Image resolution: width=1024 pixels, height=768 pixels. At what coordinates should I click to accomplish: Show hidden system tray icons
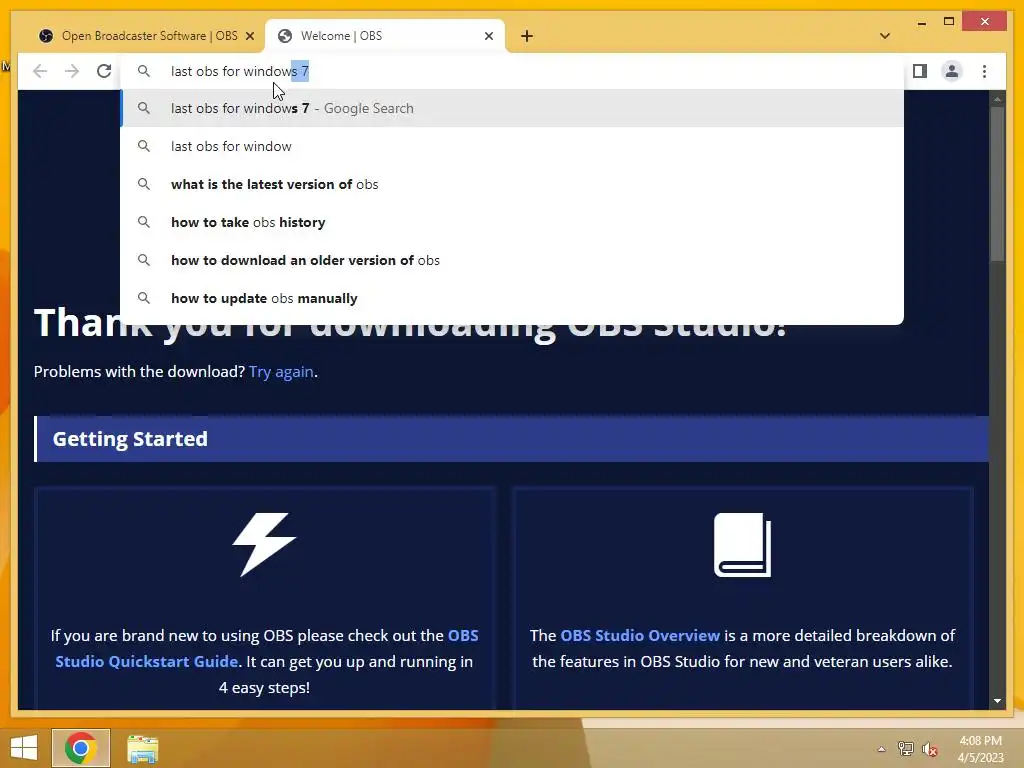(x=881, y=749)
